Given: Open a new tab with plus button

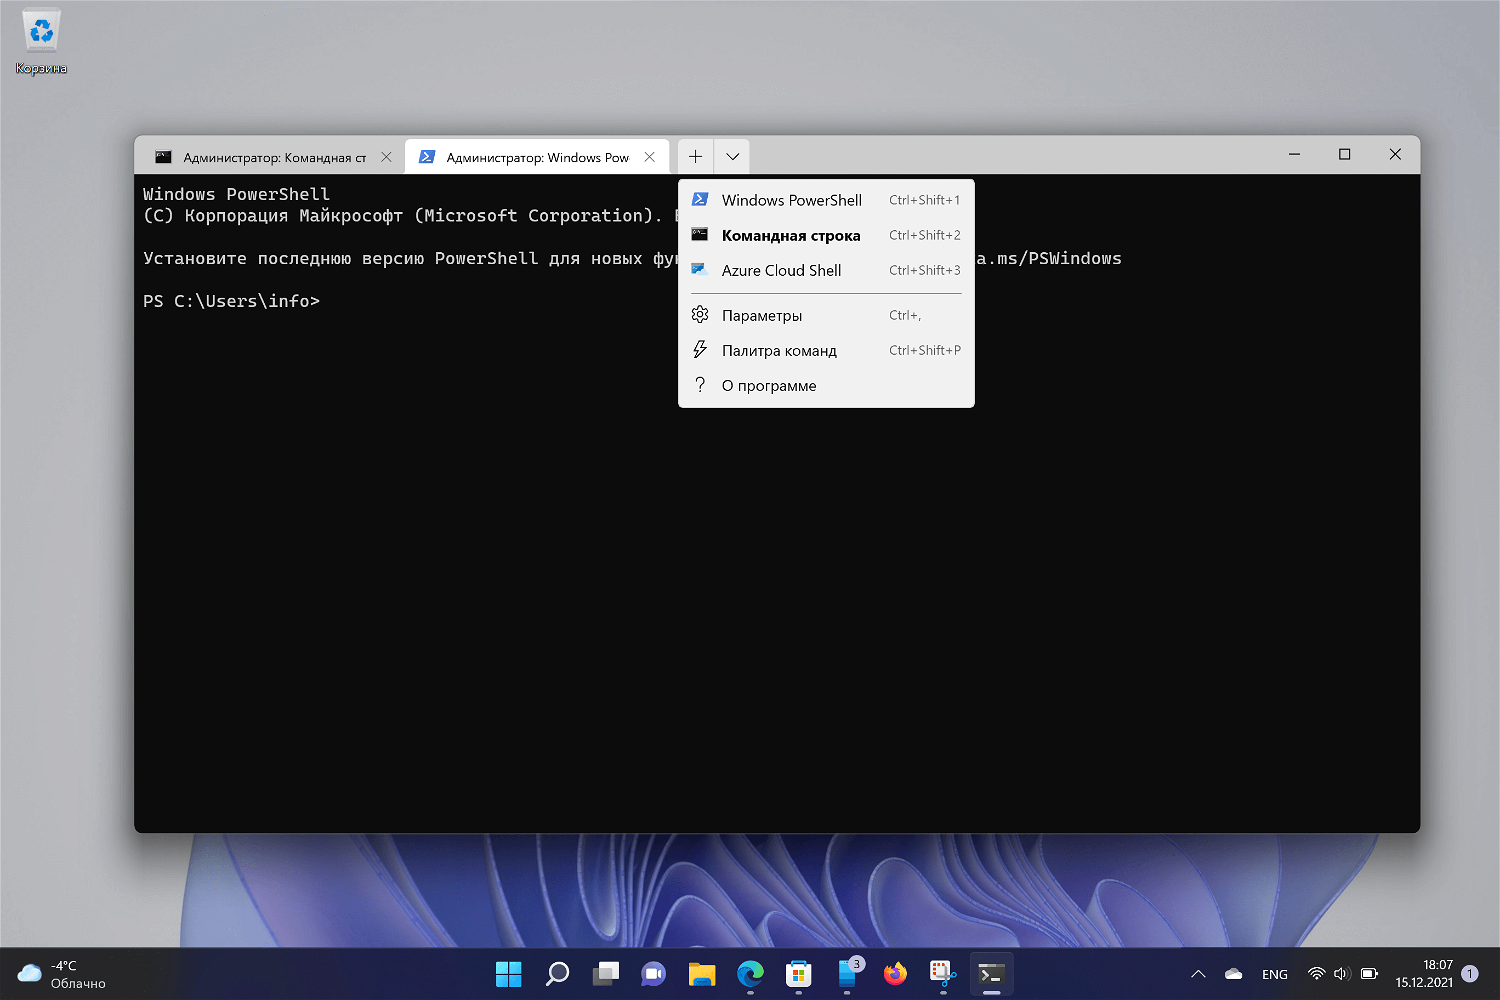Looking at the screenshot, I should pyautogui.click(x=695, y=157).
